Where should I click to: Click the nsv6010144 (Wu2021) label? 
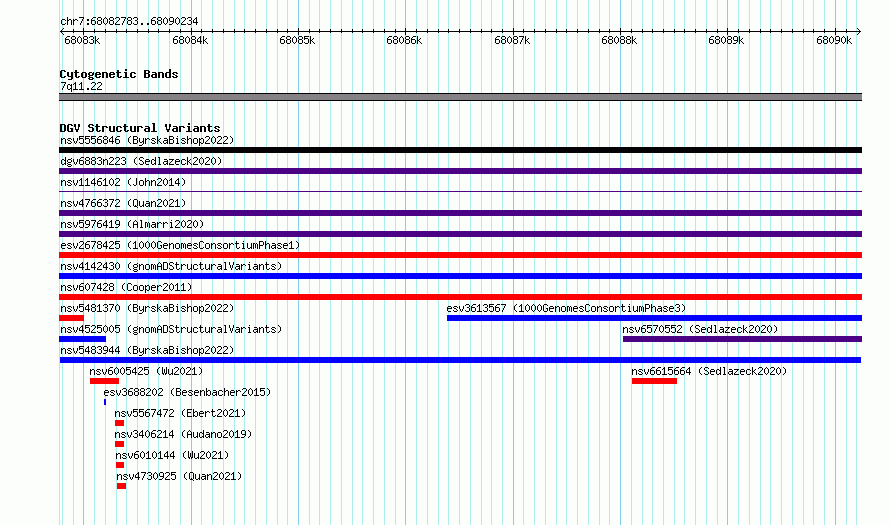pyautogui.click(x=172, y=455)
